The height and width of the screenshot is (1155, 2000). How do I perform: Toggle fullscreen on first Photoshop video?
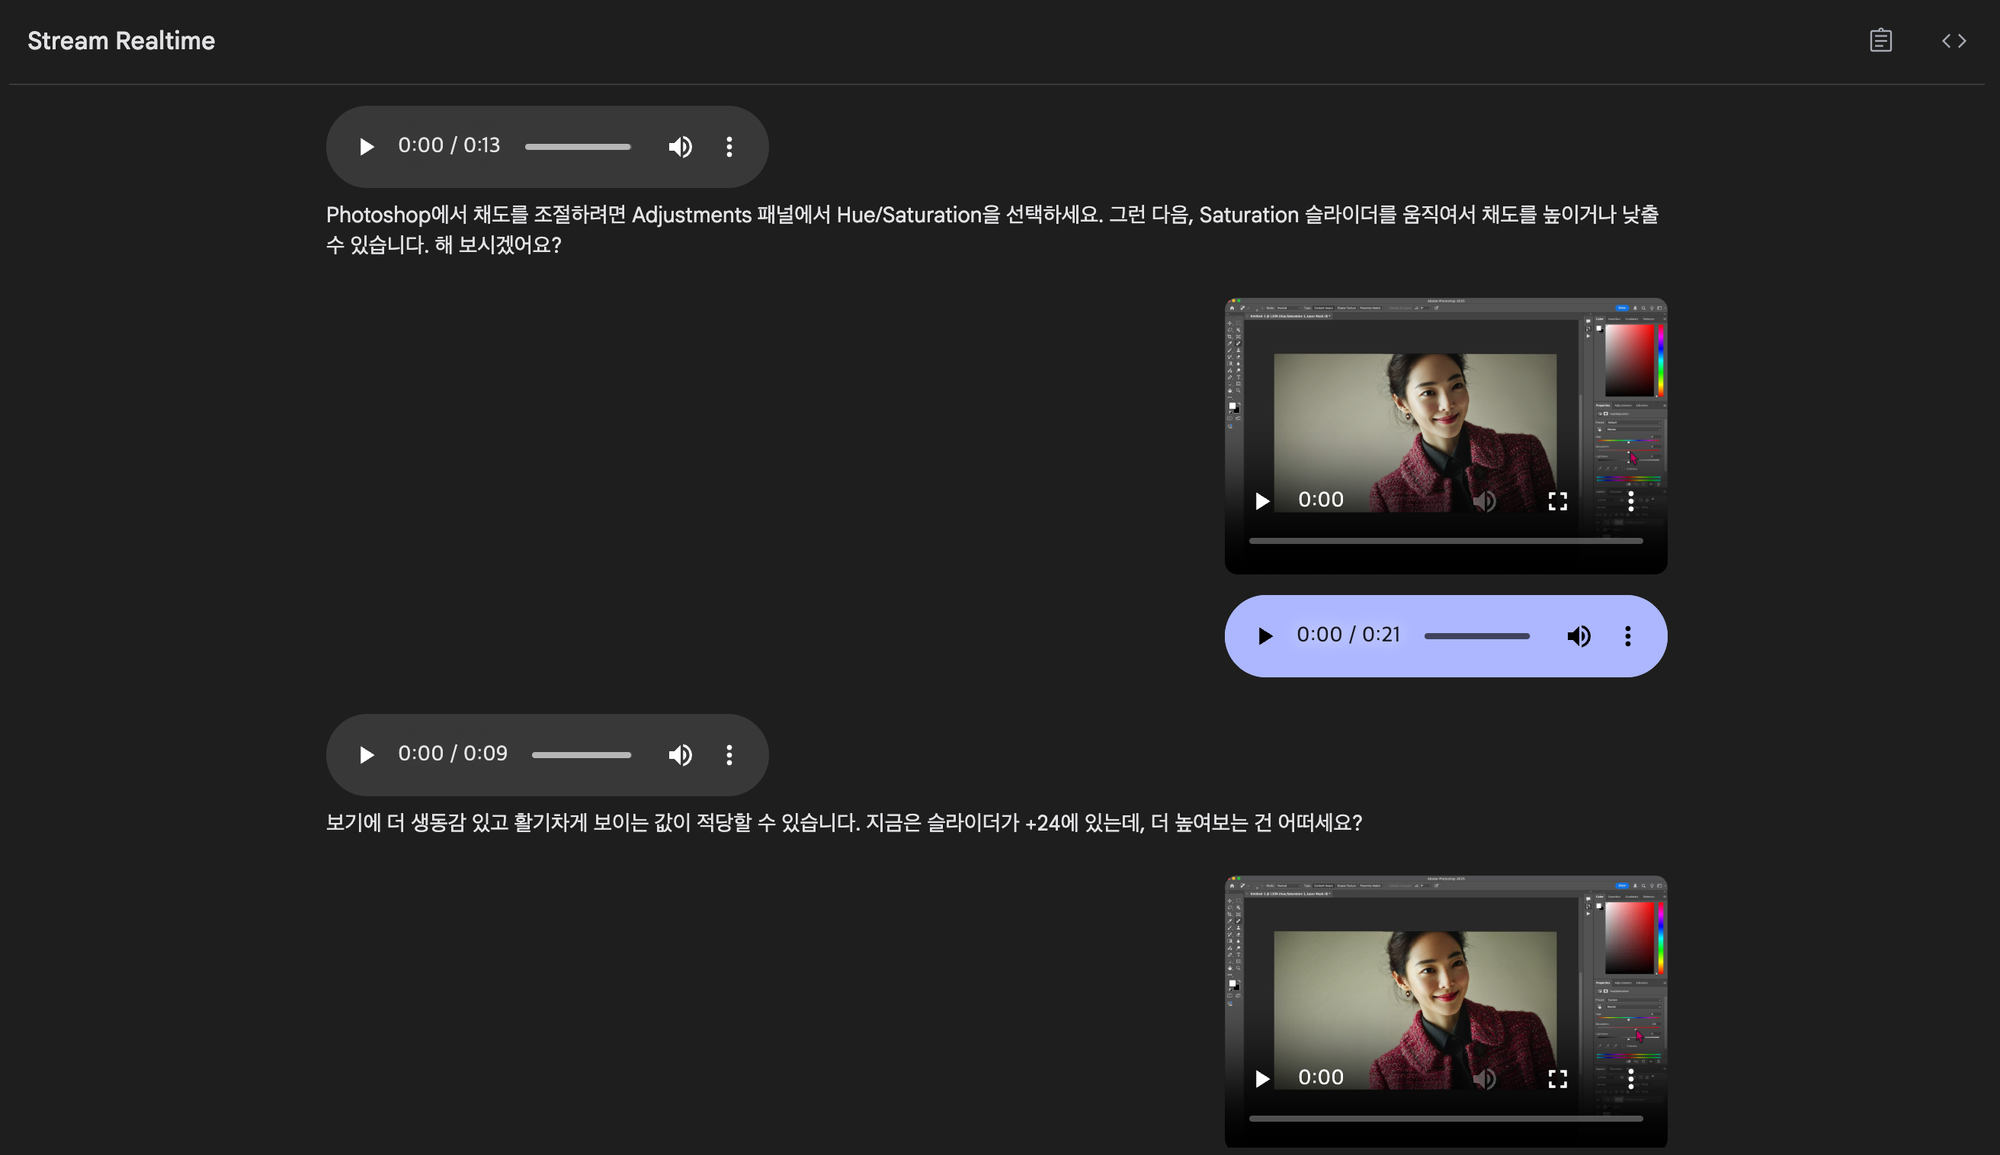[1557, 501]
